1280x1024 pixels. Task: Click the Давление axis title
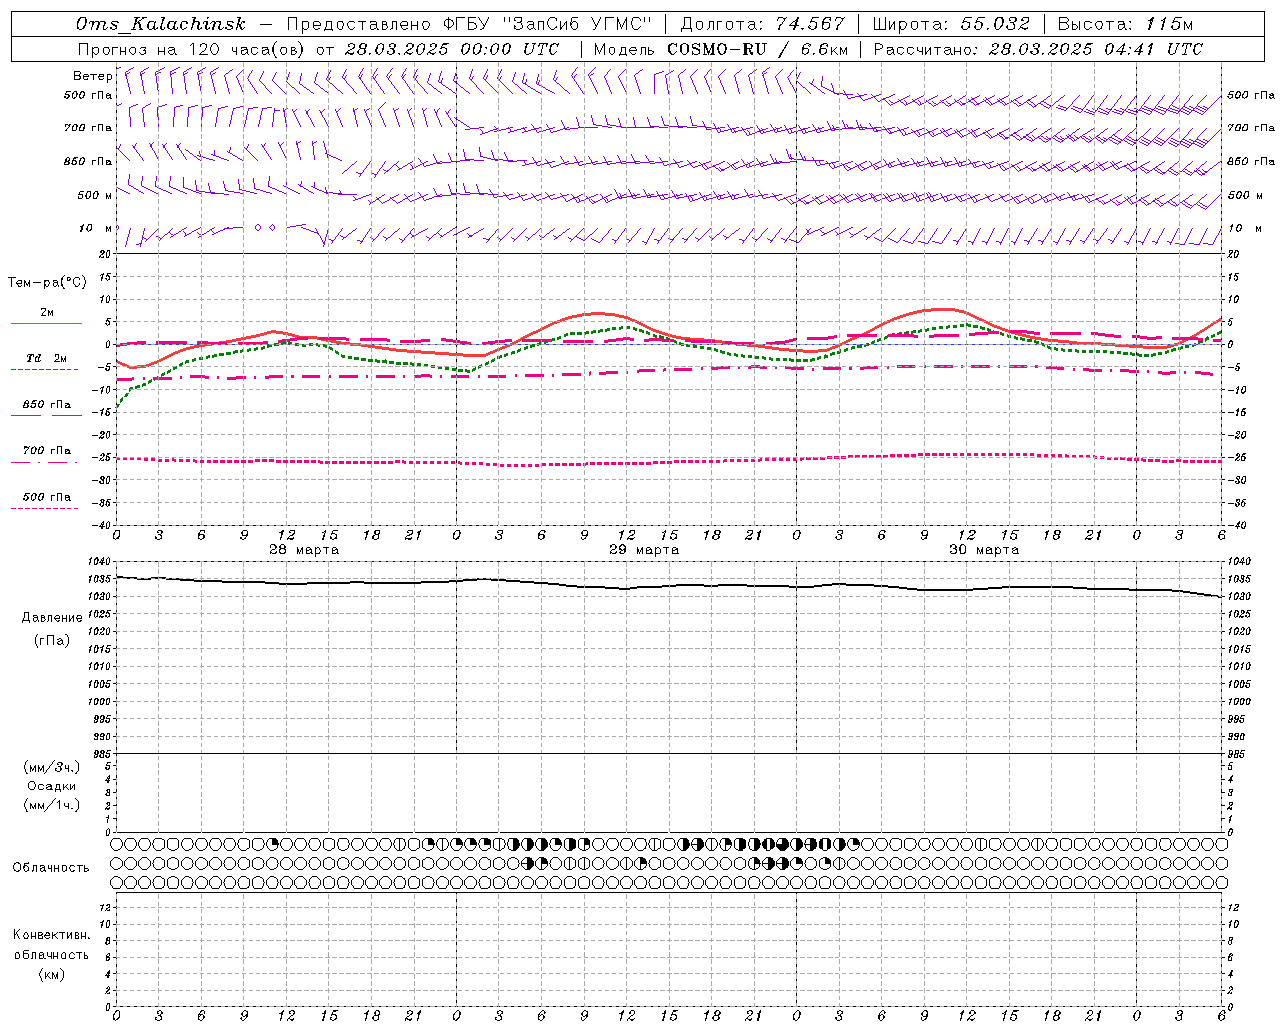52,618
